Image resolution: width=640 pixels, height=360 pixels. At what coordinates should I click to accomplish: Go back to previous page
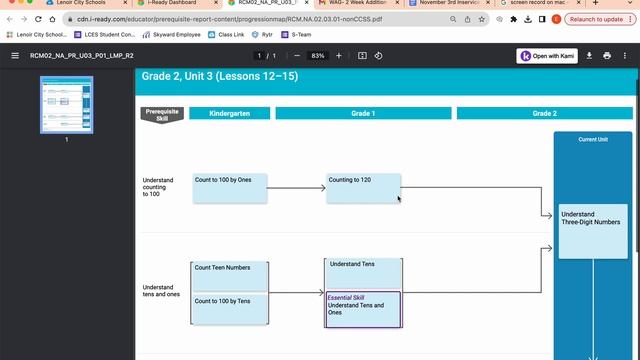10,19
